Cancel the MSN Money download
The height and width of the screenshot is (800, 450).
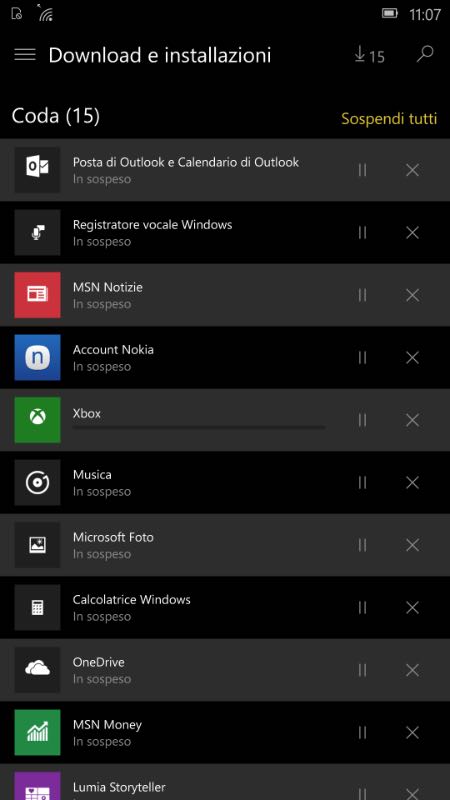point(412,733)
